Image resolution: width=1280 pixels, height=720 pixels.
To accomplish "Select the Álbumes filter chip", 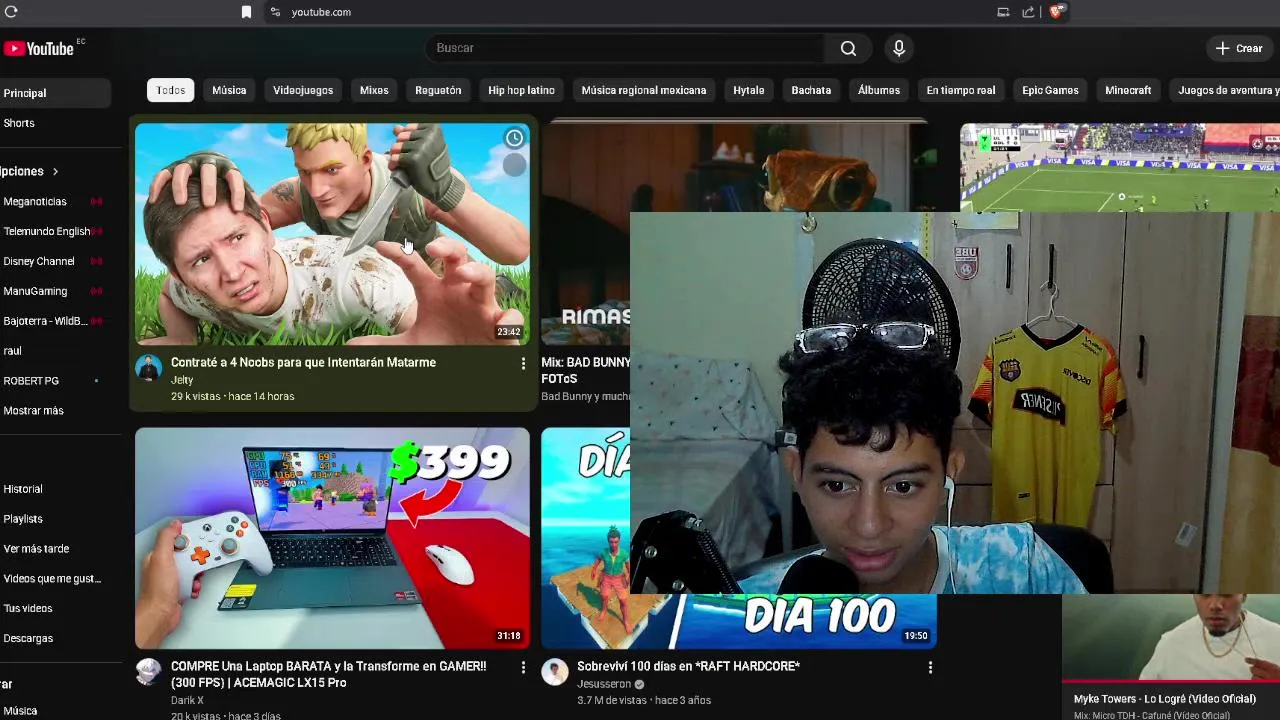I will point(879,90).
